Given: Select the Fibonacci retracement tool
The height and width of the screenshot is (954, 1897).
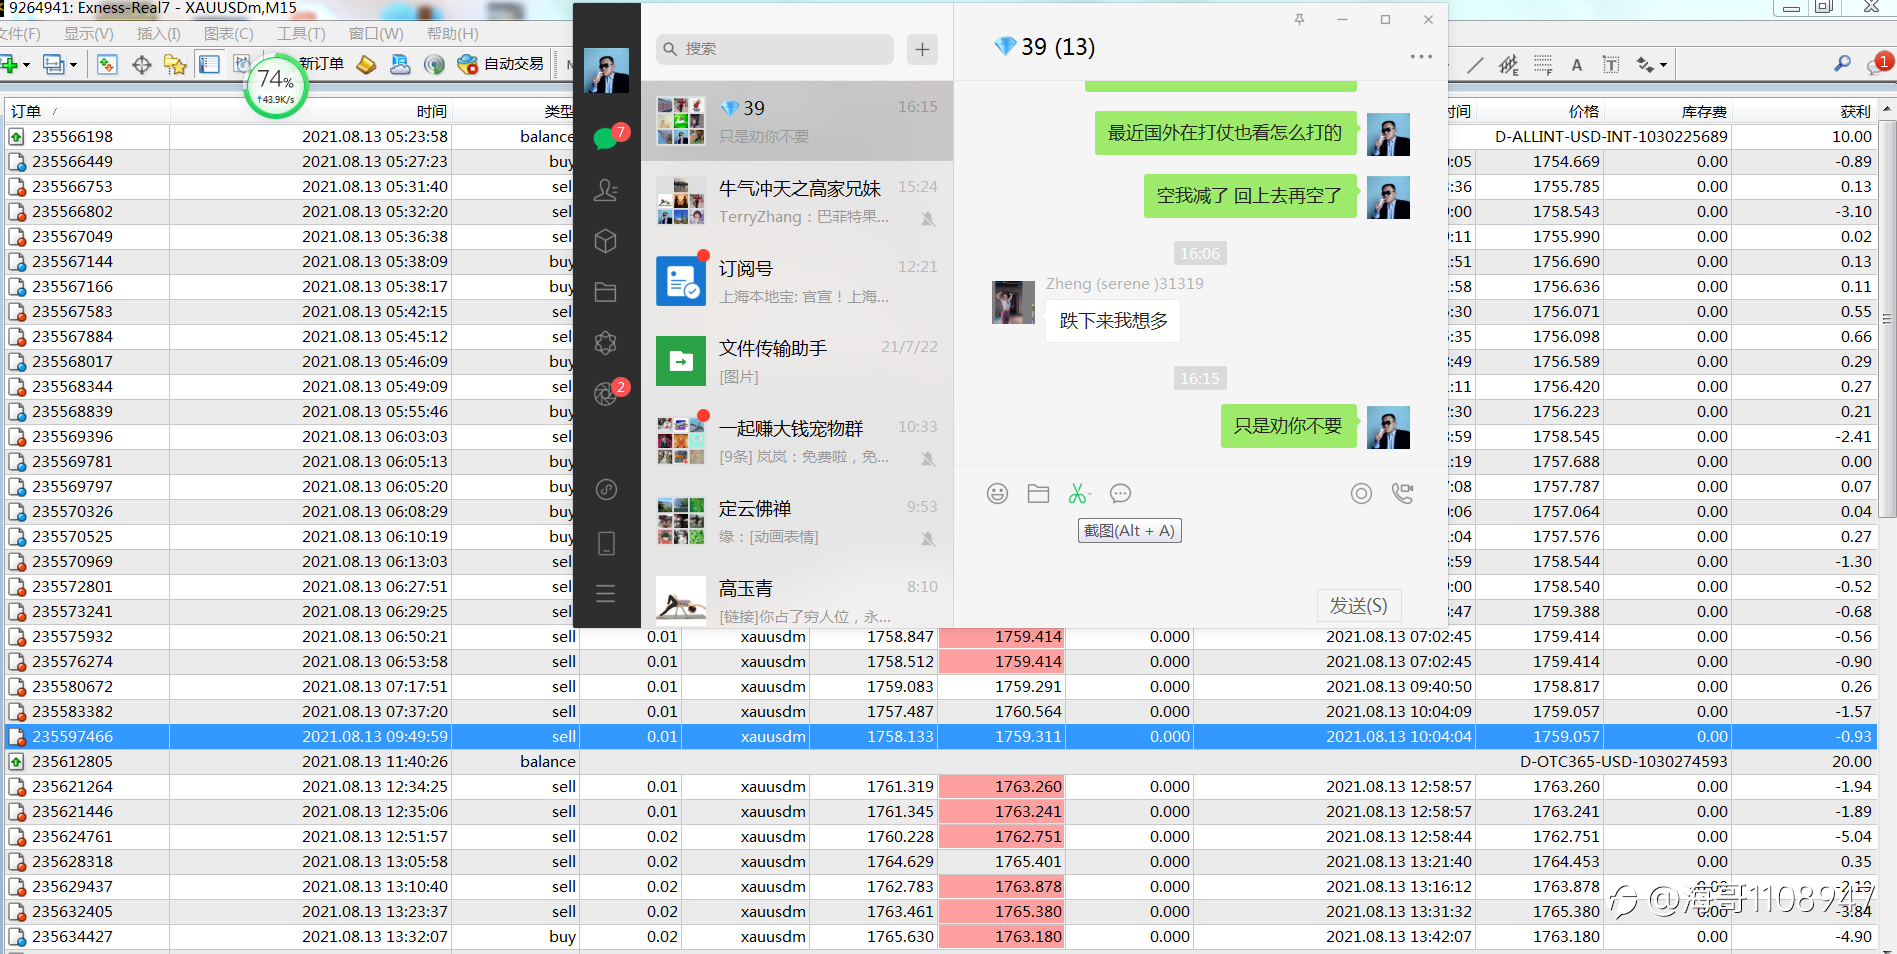Looking at the screenshot, I should [1543, 65].
